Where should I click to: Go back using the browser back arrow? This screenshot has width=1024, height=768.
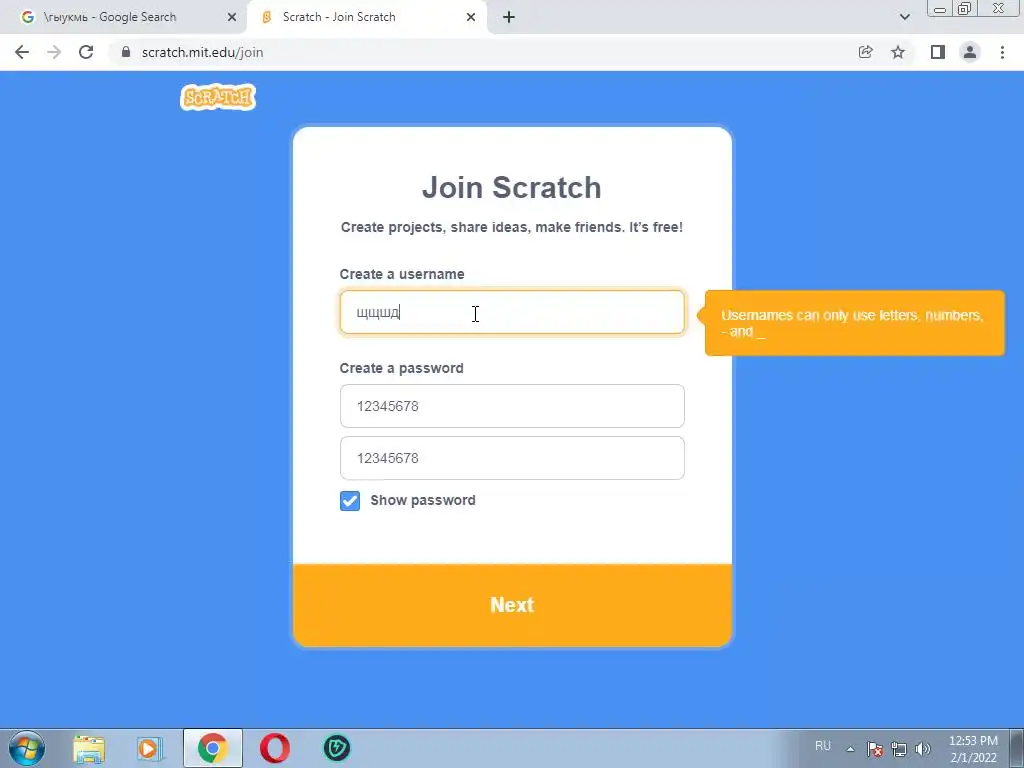[x=22, y=52]
